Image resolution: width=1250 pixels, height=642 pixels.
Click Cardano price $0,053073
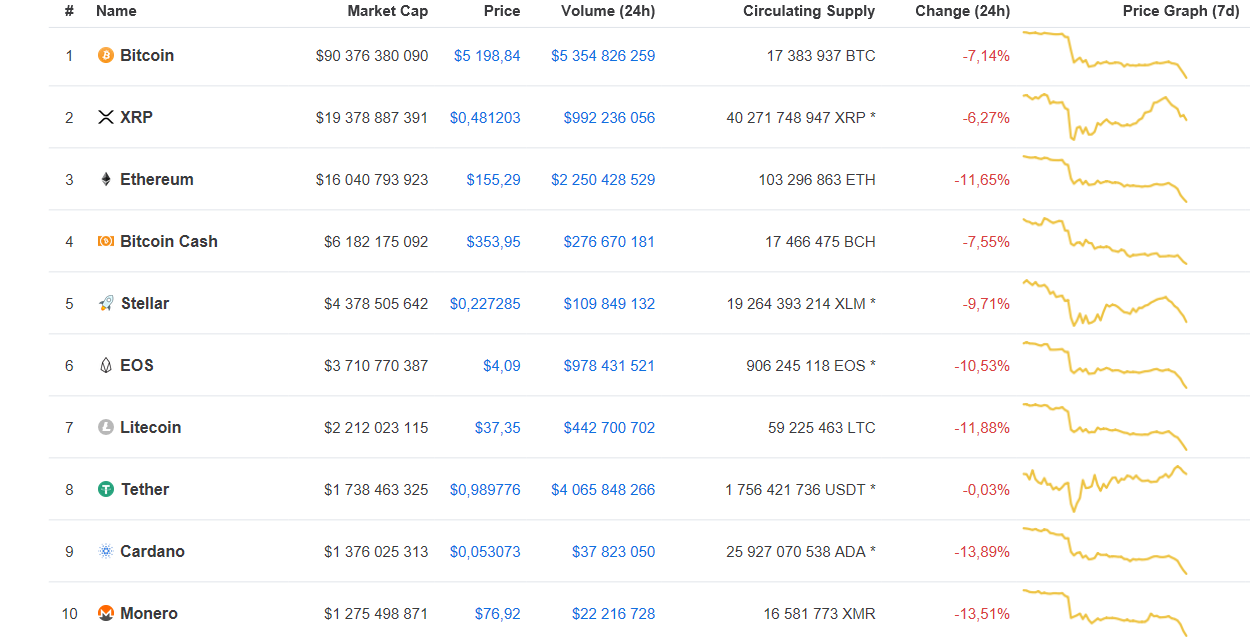point(485,552)
